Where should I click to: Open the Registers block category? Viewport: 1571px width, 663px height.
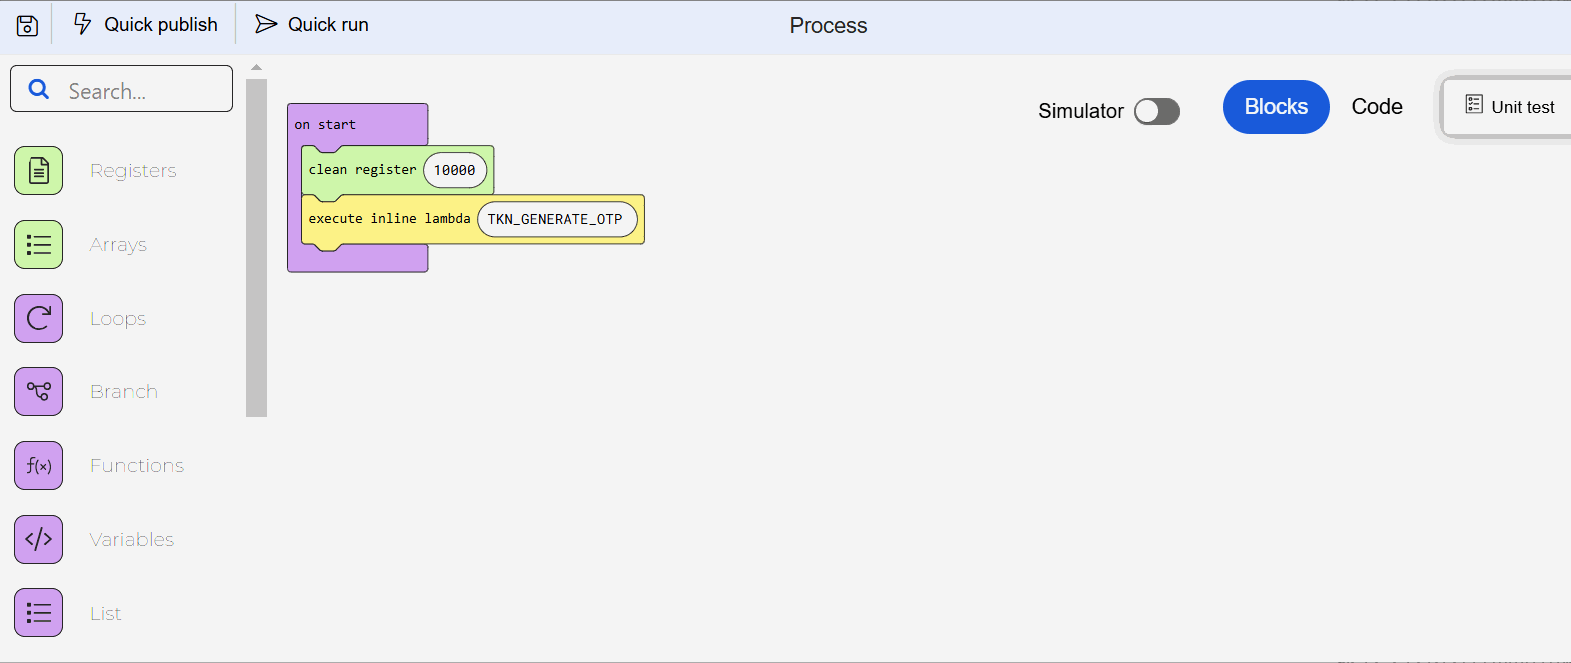click(x=38, y=170)
